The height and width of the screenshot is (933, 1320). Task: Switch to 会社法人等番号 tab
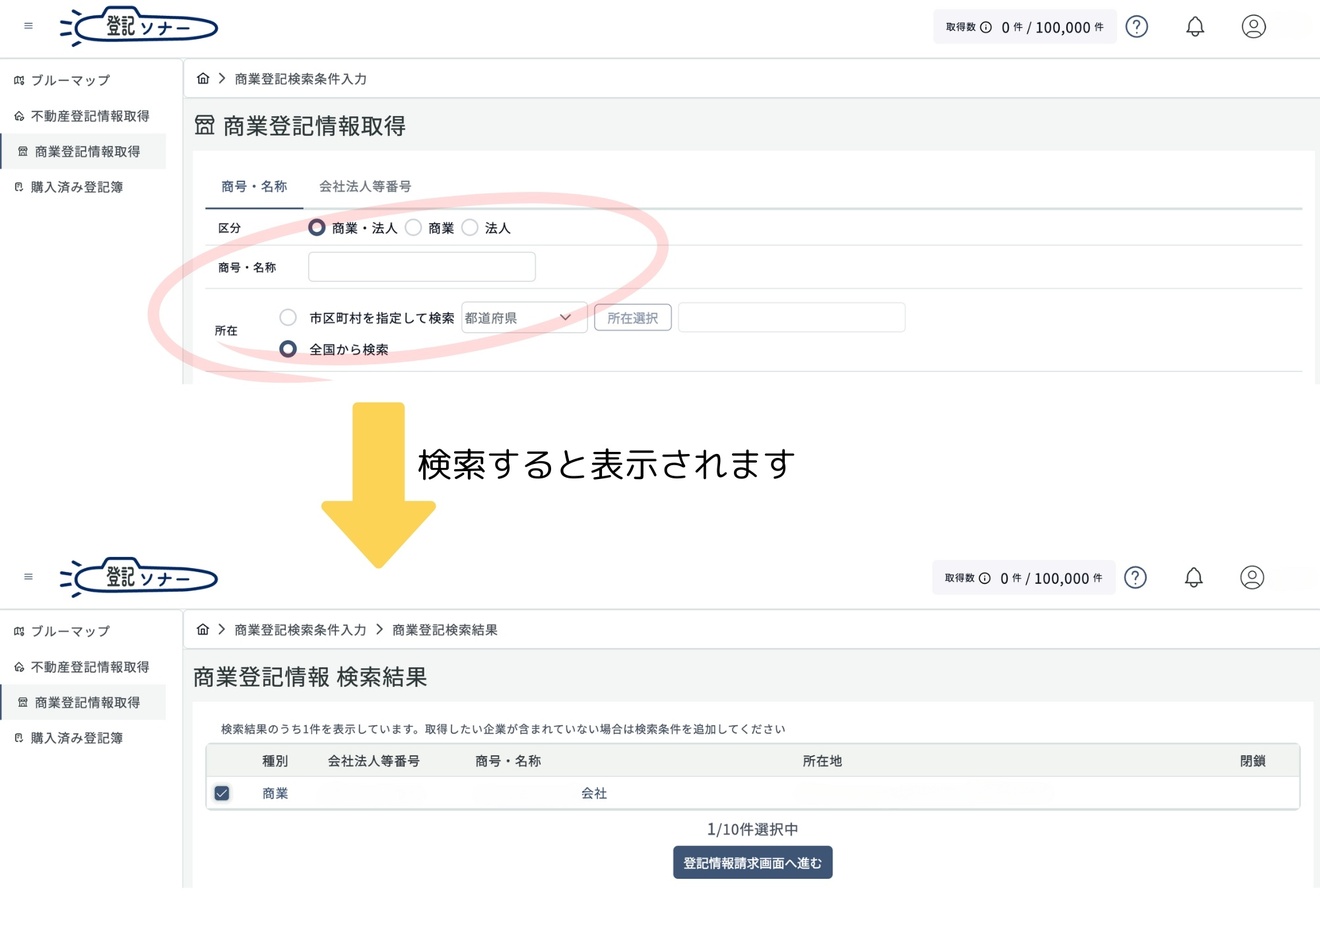click(x=365, y=186)
